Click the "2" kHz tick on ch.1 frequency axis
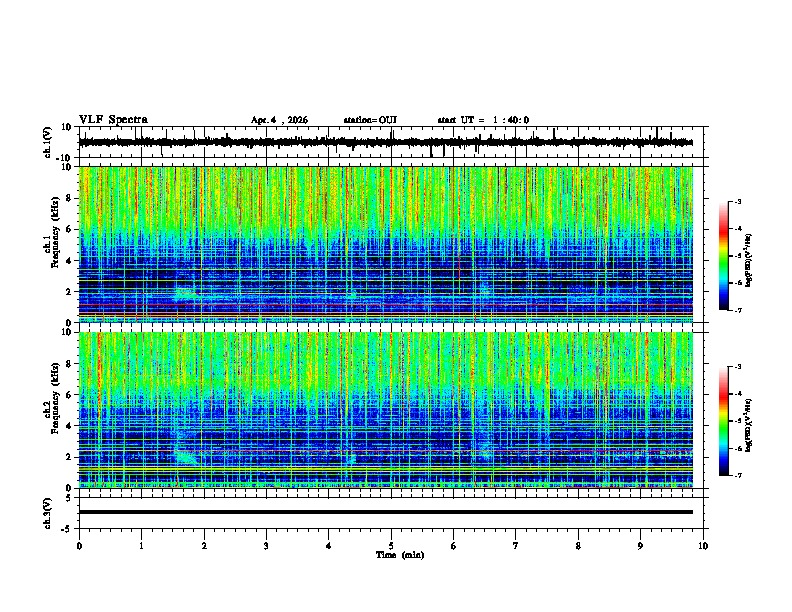Image resolution: width=792 pixels, height=612 pixels. pos(69,291)
